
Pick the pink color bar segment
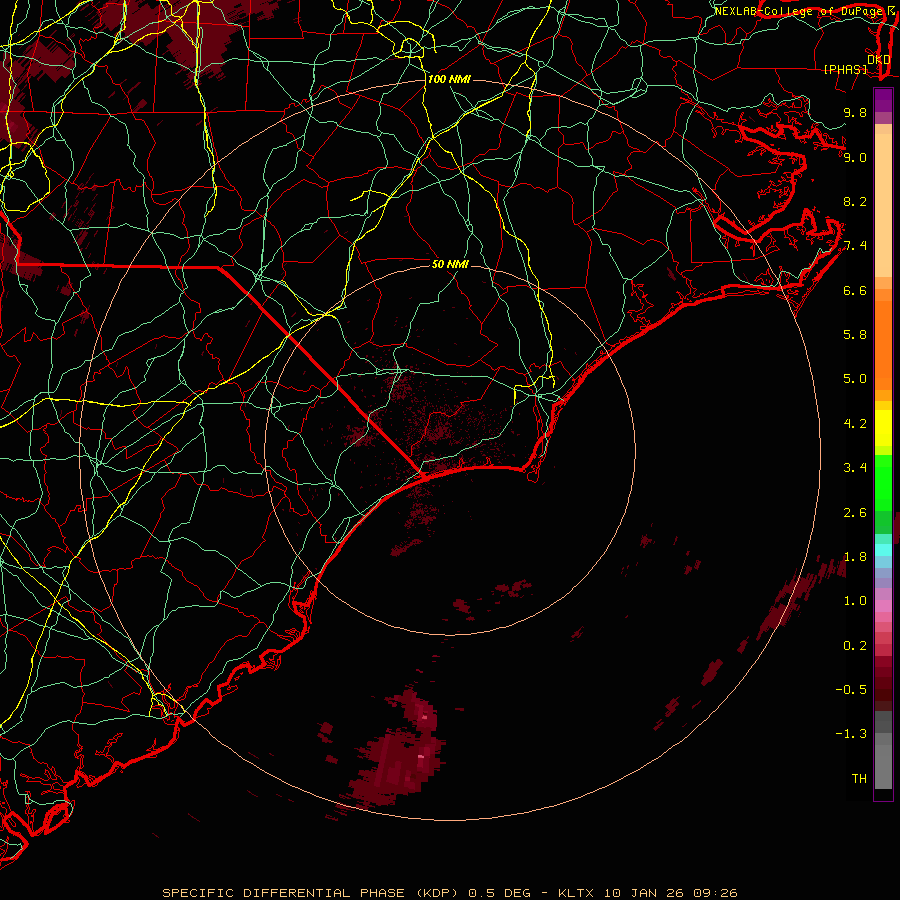pyautogui.click(x=883, y=606)
